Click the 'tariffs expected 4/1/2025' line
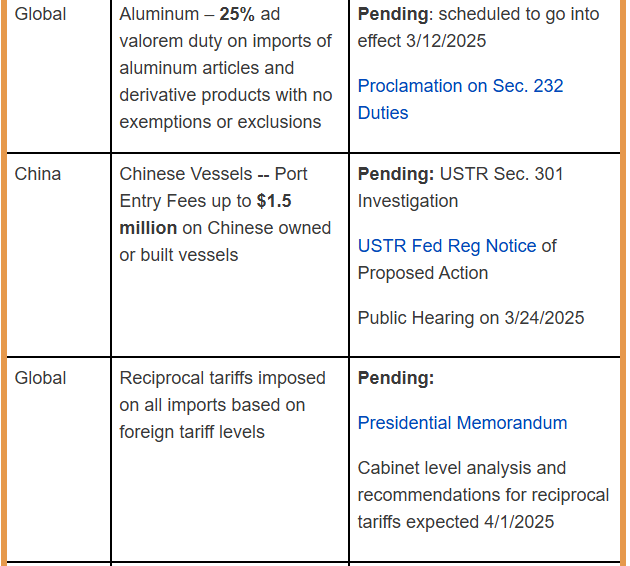This screenshot has height=566, width=630. pos(456,522)
